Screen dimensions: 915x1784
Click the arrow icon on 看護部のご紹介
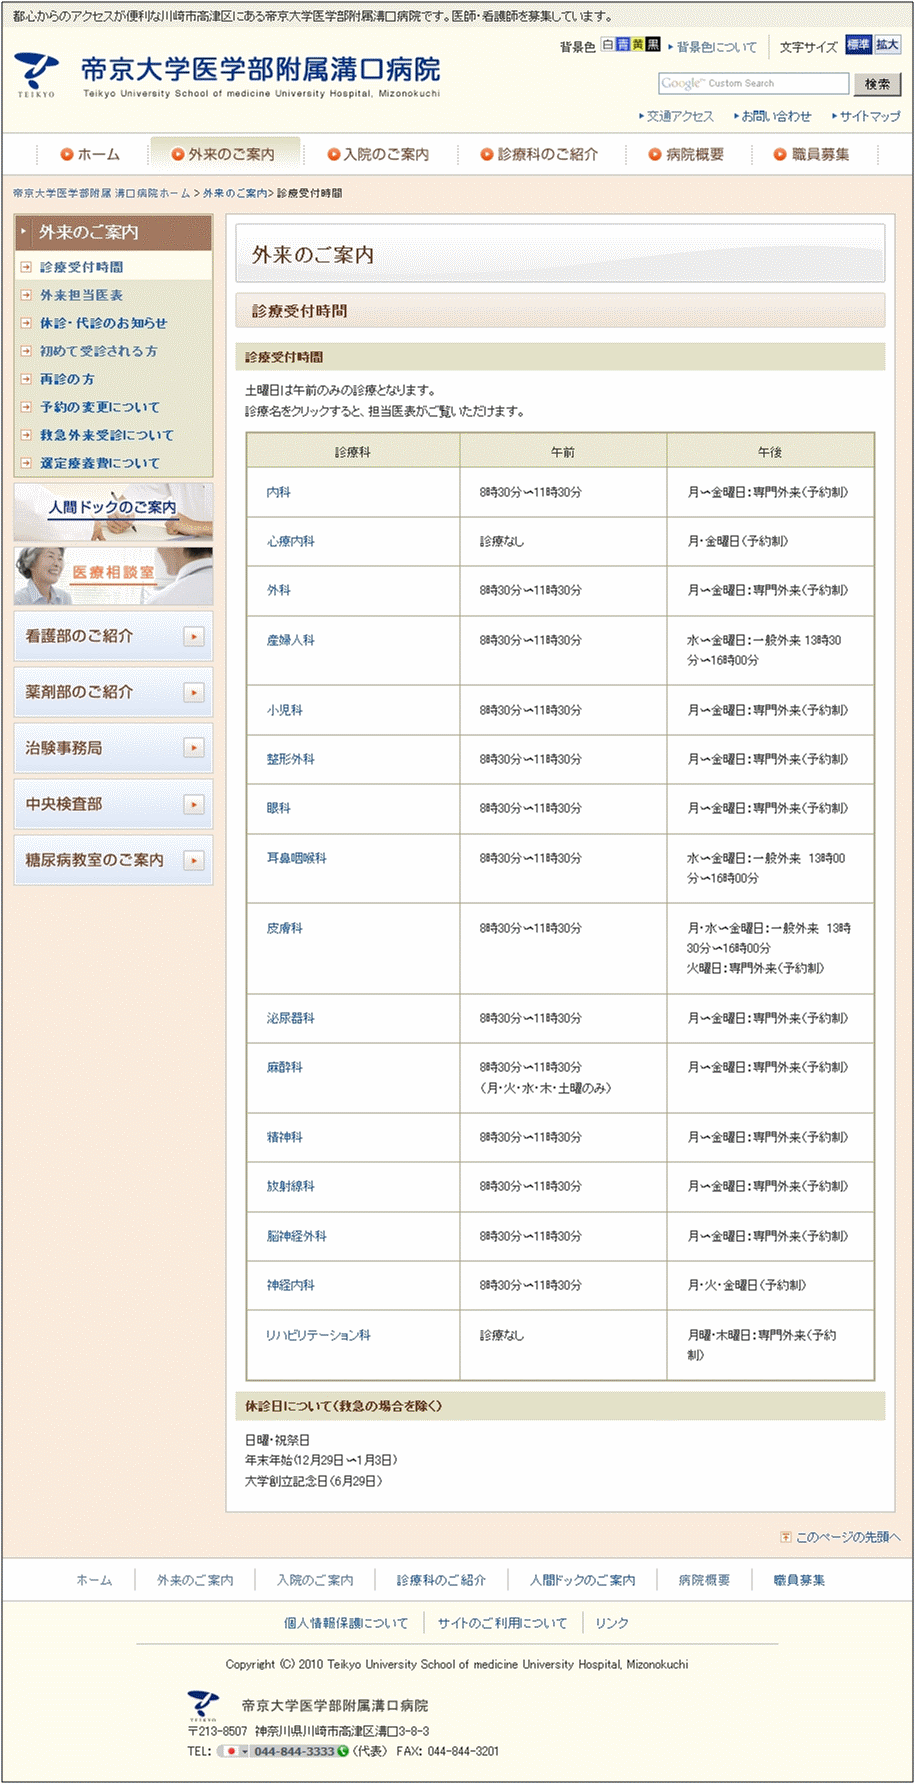[194, 637]
